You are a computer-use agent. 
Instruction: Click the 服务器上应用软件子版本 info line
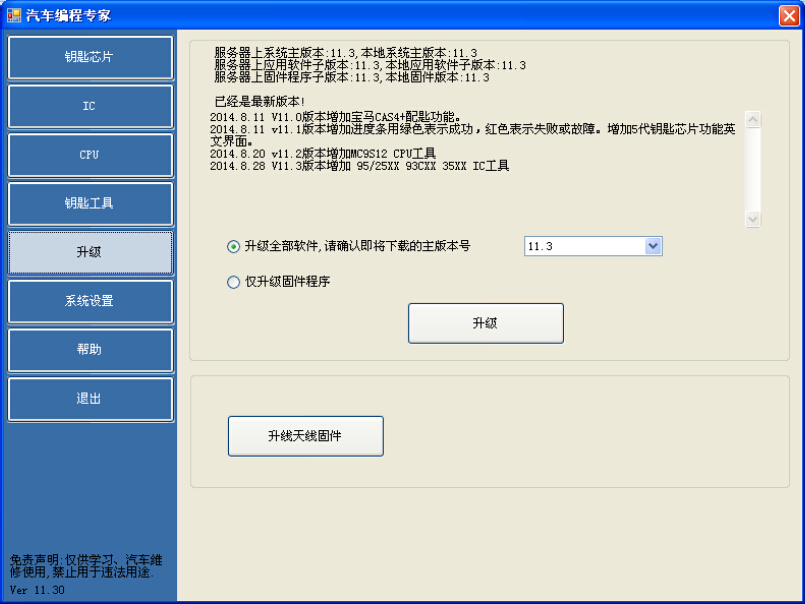click(x=370, y=65)
